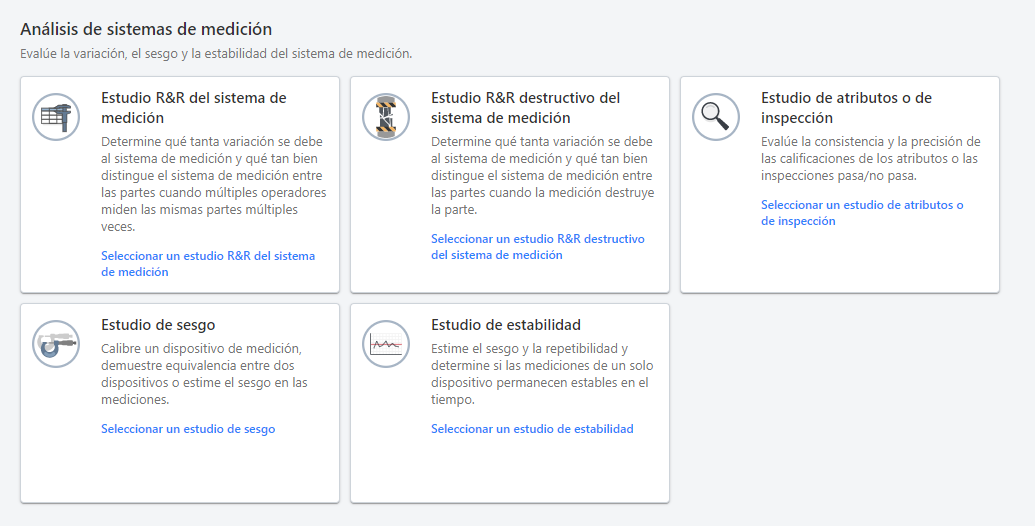Click the gage R&R caliper table icon
The image size is (1035, 526).
point(56,117)
